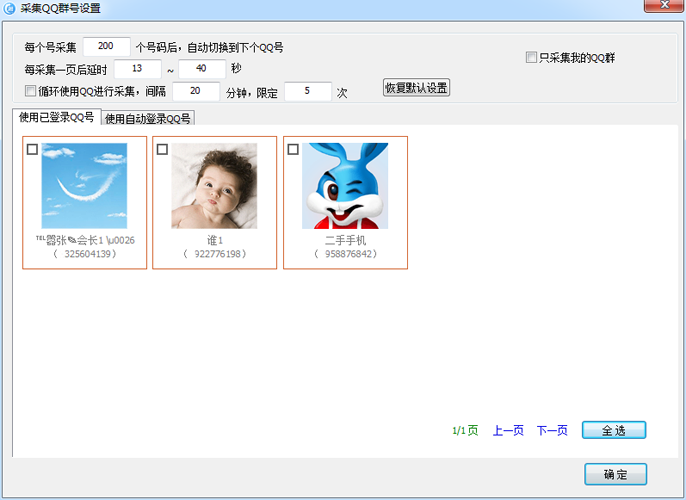Screen dimensions: 686x500
Task: Switch to the 使用自动登录QQ号 tab
Action: (x=148, y=118)
